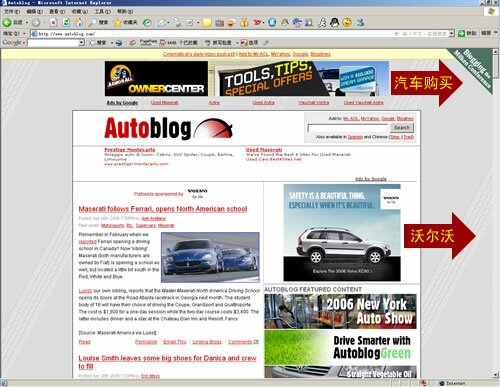This screenshot has height=387, width=500.
Task: Click the Edit page toolbar icon
Action: [x=190, y=23]
